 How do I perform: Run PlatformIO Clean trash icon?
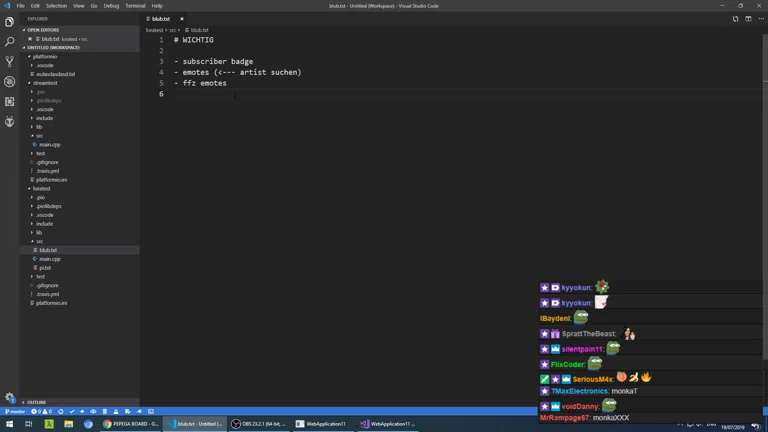104,411
